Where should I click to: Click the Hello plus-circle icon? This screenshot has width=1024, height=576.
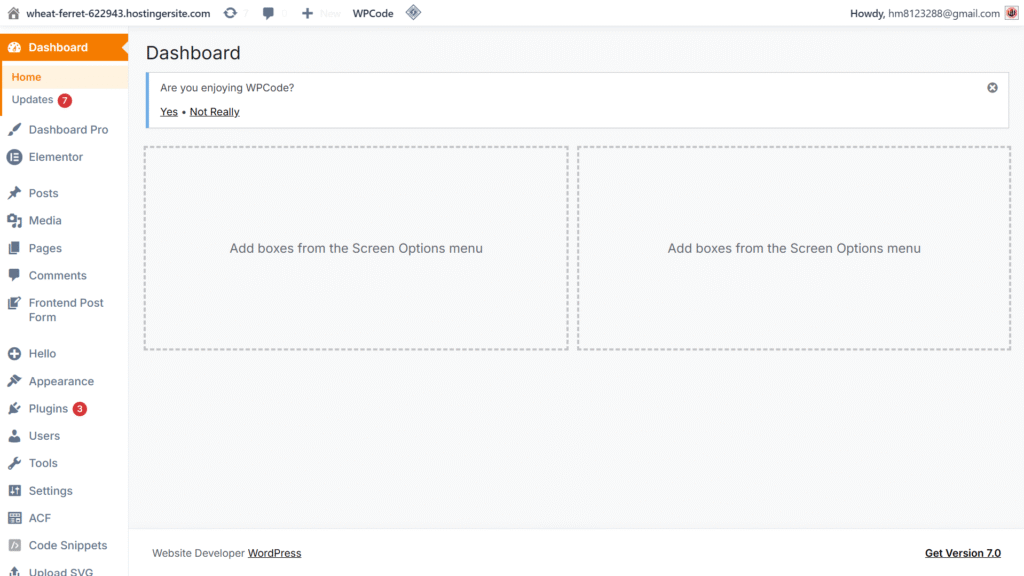tap(14, 353)
